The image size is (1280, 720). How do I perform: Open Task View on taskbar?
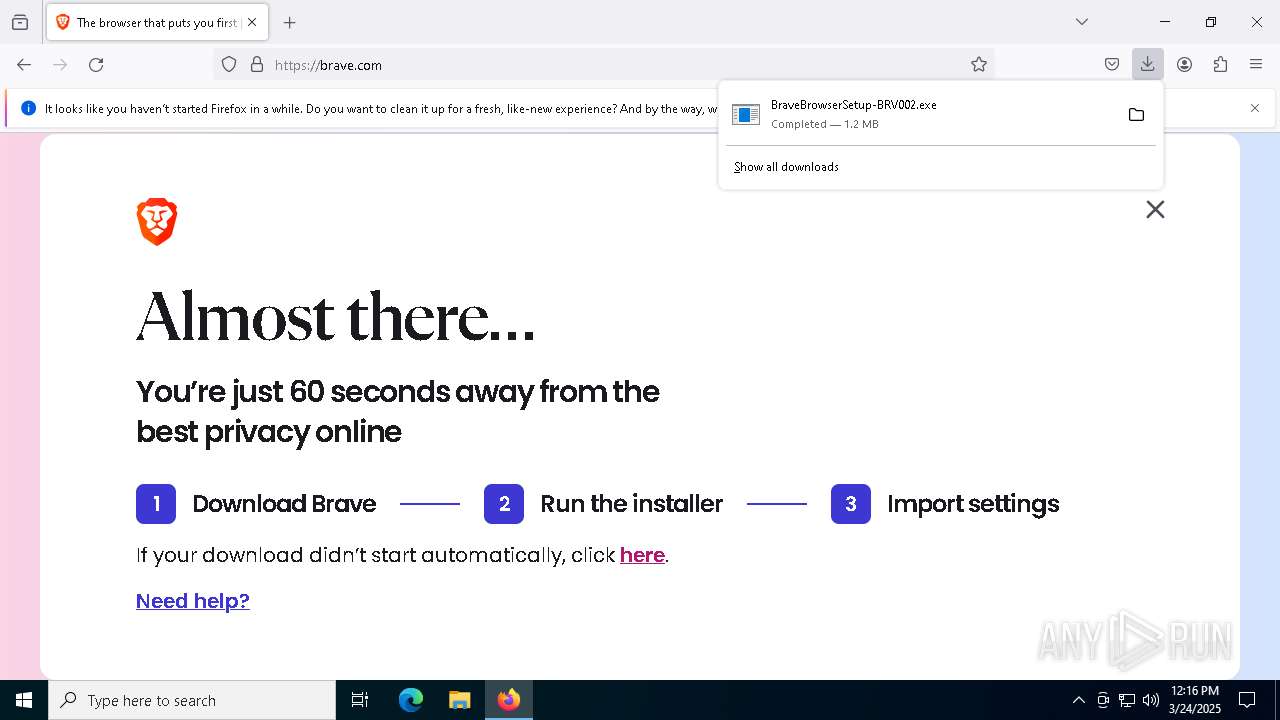pos(360,700)
